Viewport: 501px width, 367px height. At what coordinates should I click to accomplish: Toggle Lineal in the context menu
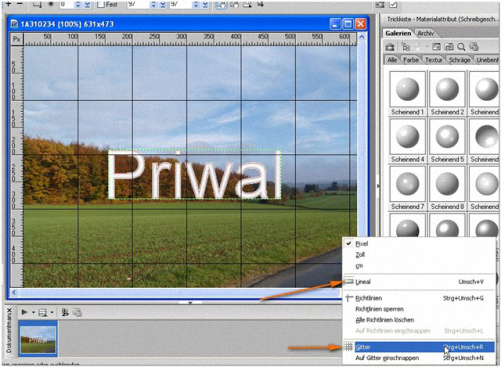418,282
